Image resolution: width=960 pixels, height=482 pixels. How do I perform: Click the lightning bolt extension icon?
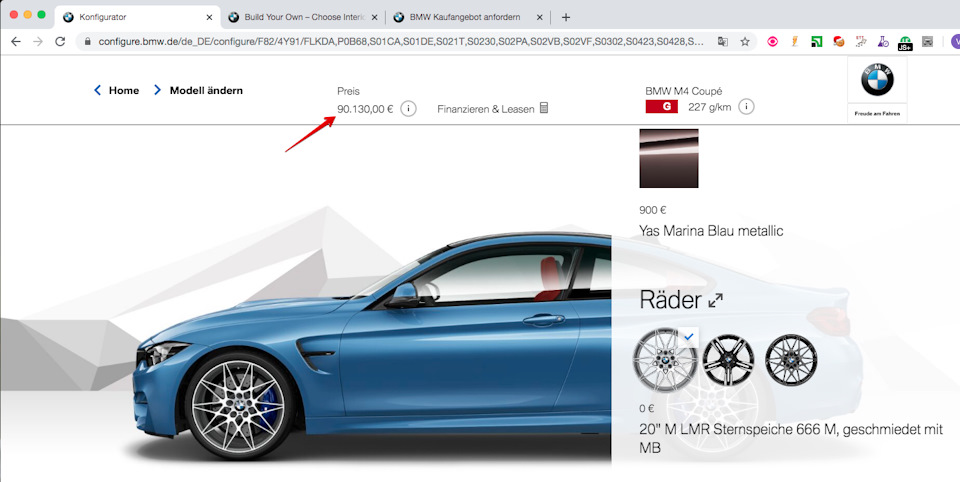point(795,42)
